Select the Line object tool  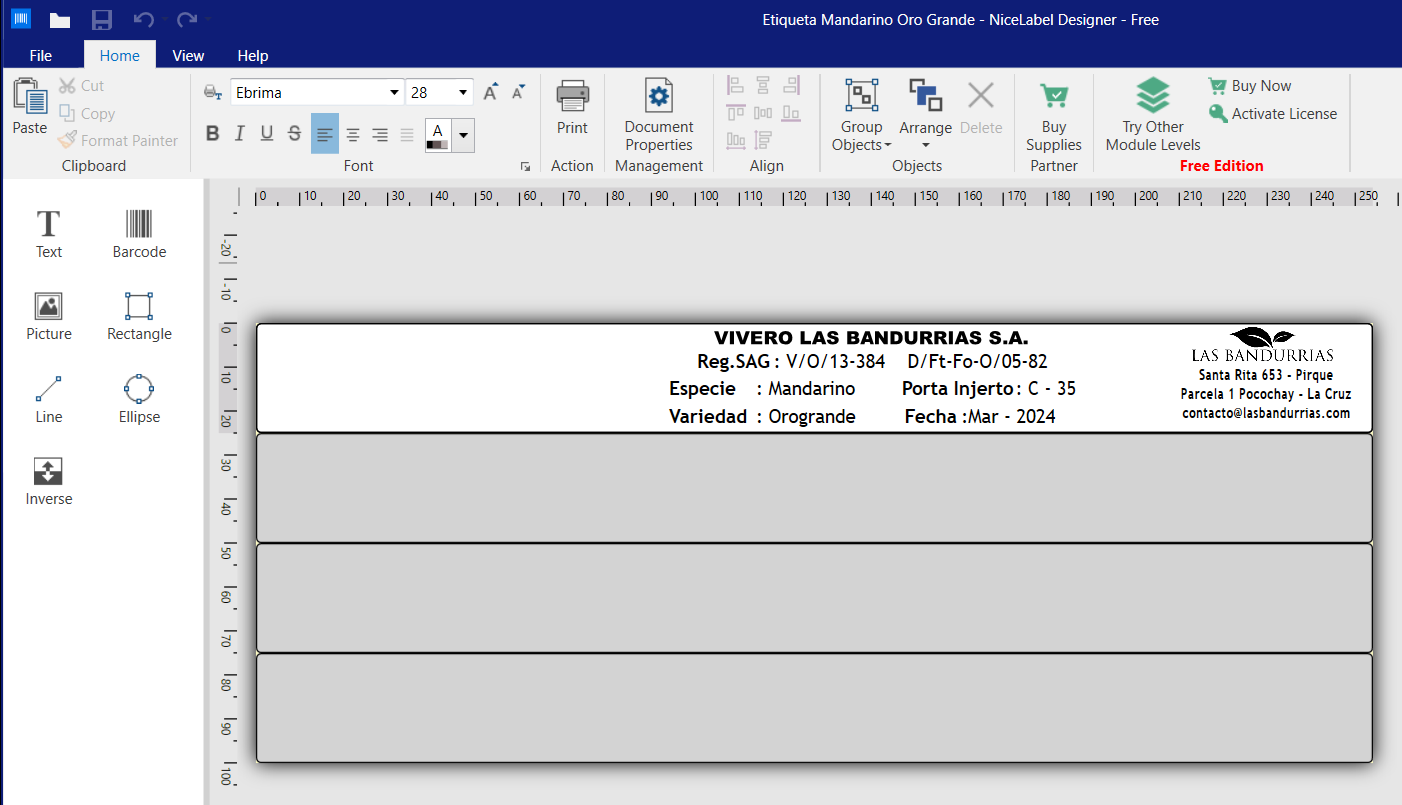pos(49,400)
